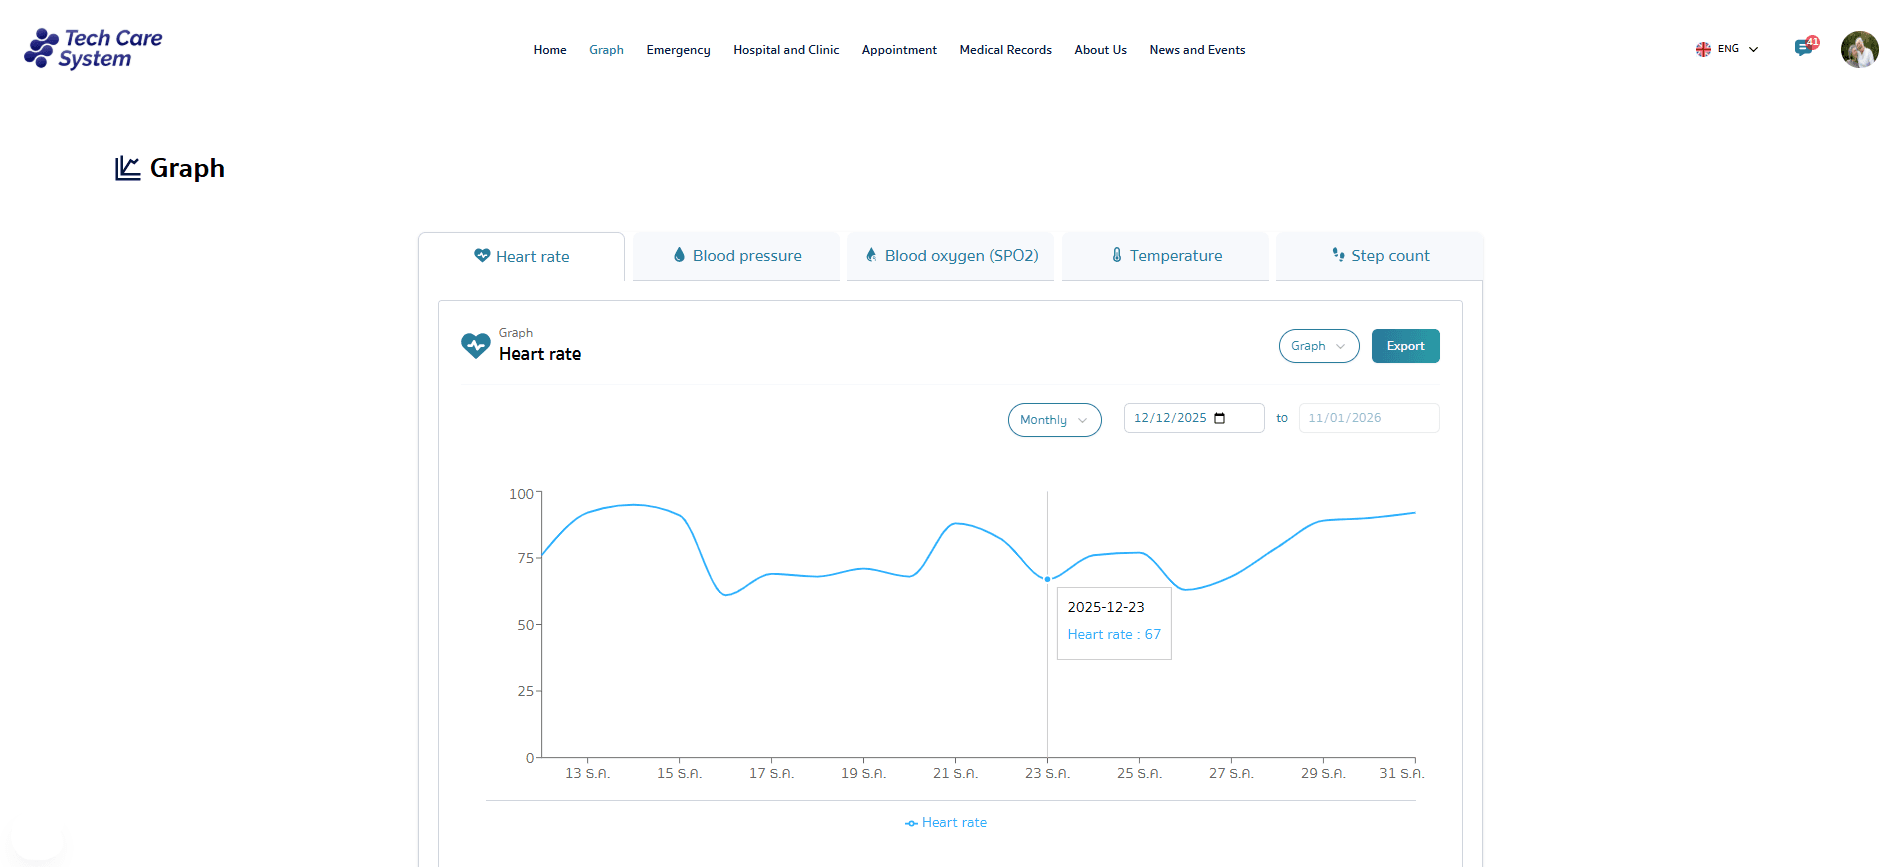The width and height of the screenshot is (1898, 867).
Task: Click the chart icon next to Graph heading
Action: point(127,168)
